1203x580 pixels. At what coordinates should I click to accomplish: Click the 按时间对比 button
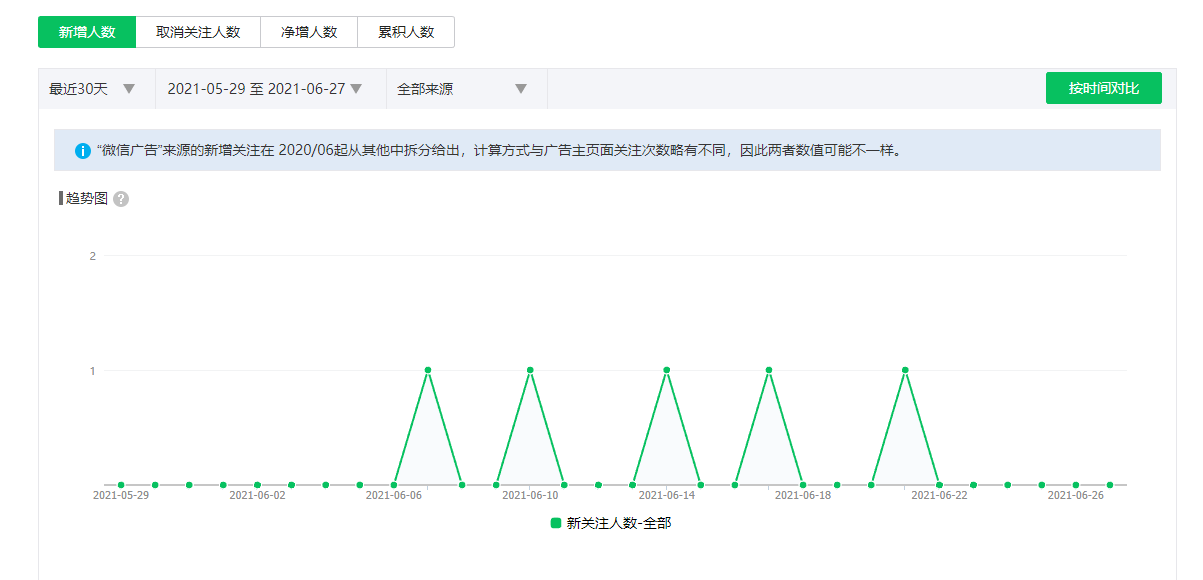pyautogui.click(x=1103, y=88)
